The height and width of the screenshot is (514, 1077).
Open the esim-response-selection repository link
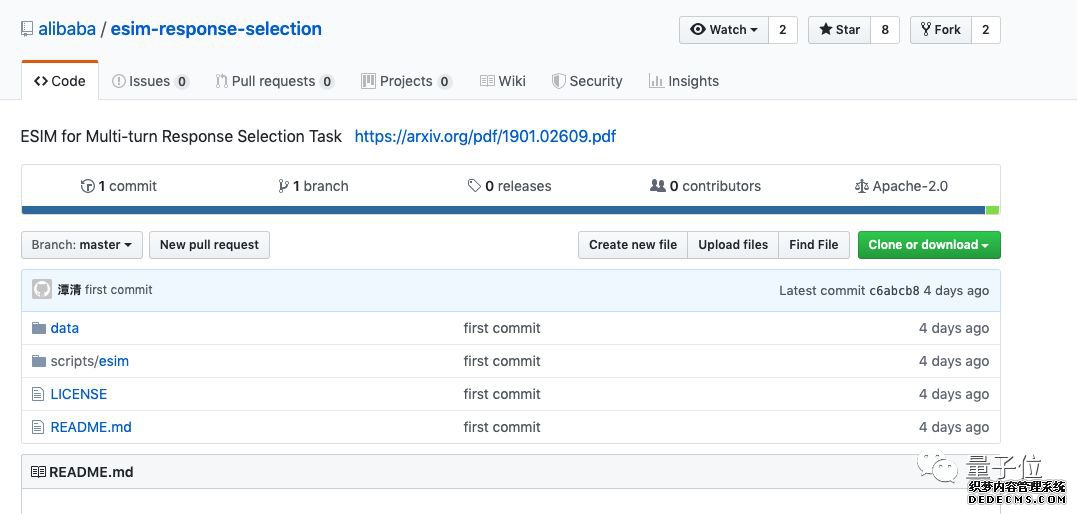tap(216, 29)
